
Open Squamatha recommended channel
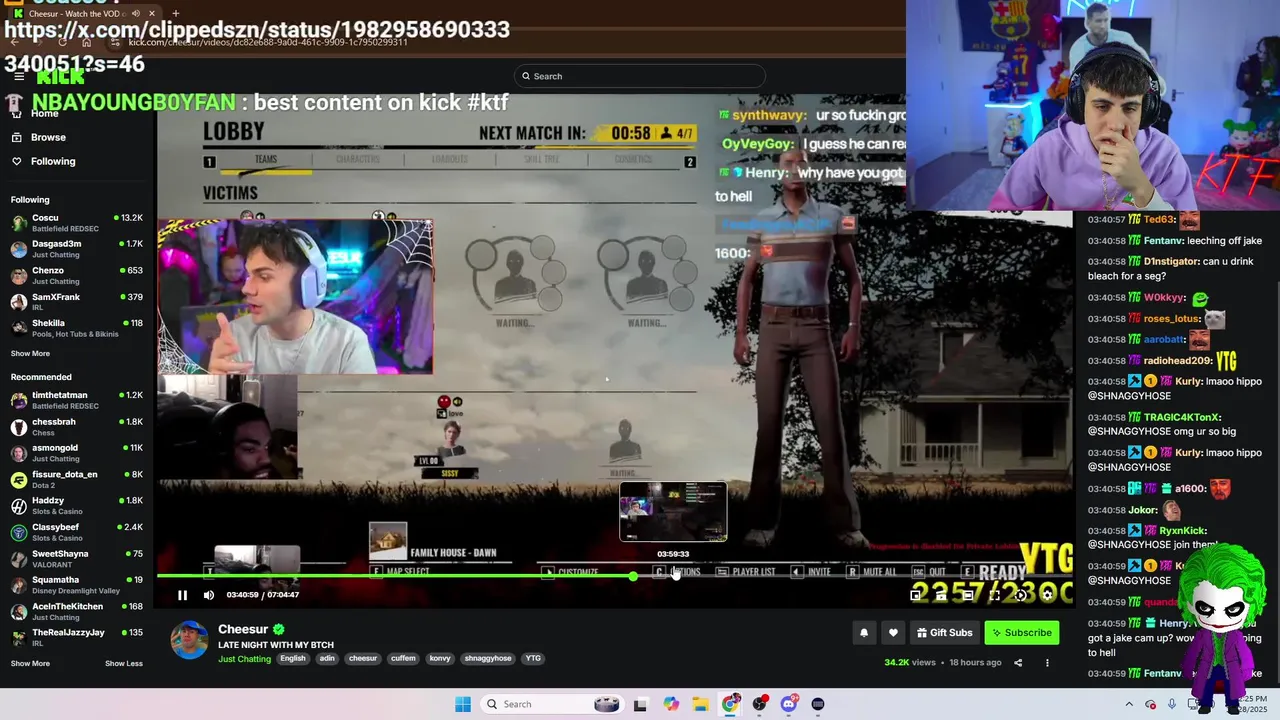pyautogui.click(x=77, y=584)
